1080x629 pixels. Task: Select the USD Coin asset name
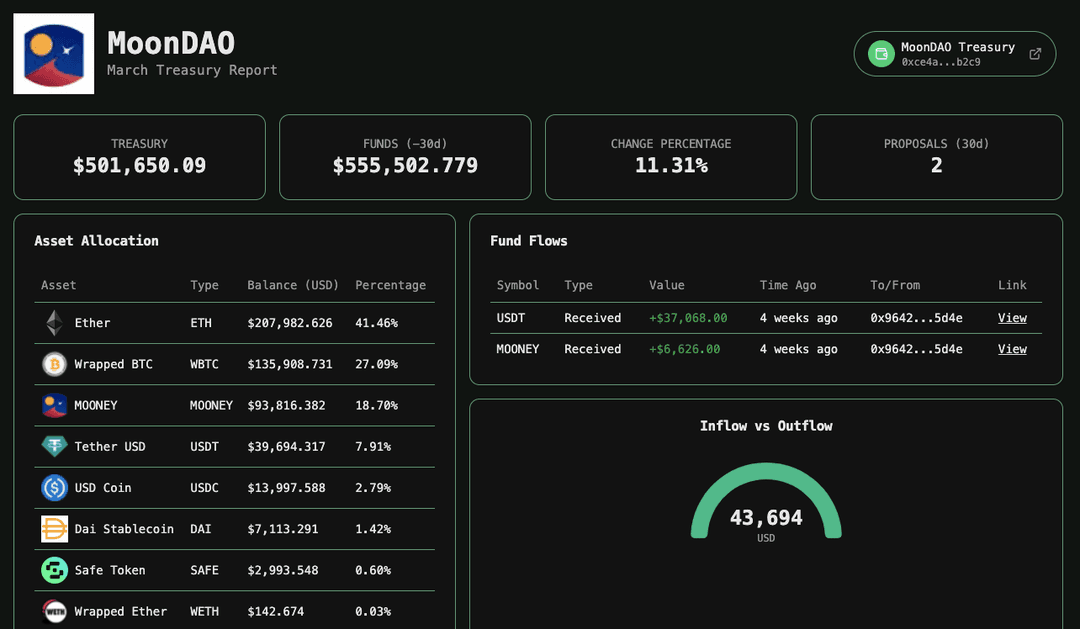(x=103, y=488)
